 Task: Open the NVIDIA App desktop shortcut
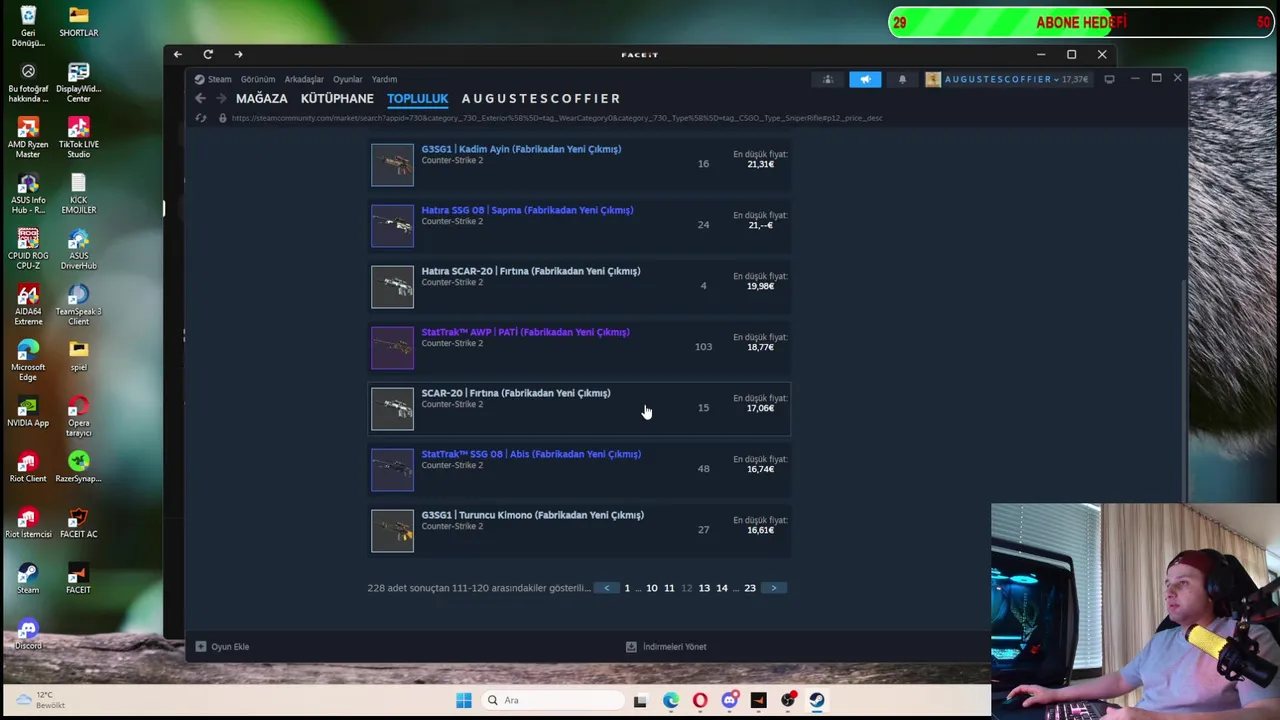(28, 410)
